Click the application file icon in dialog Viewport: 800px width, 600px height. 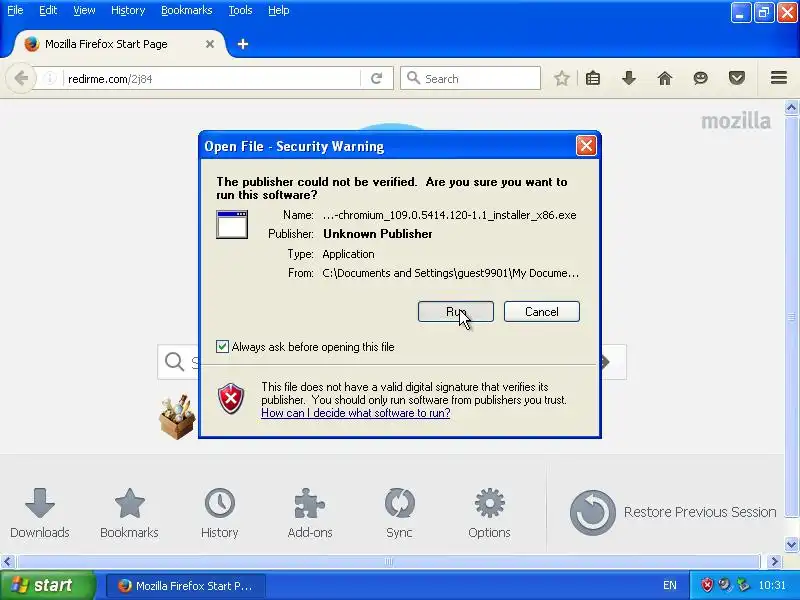(x=232, y=224)
